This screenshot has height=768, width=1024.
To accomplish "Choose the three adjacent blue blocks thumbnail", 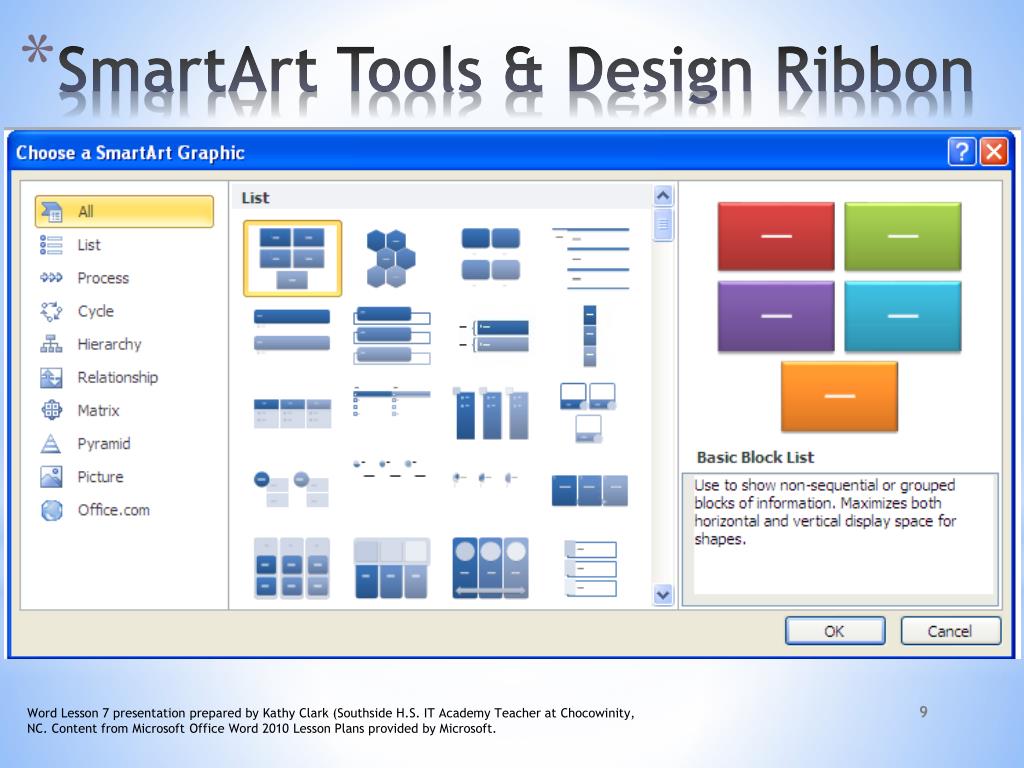I will [590, 490].
